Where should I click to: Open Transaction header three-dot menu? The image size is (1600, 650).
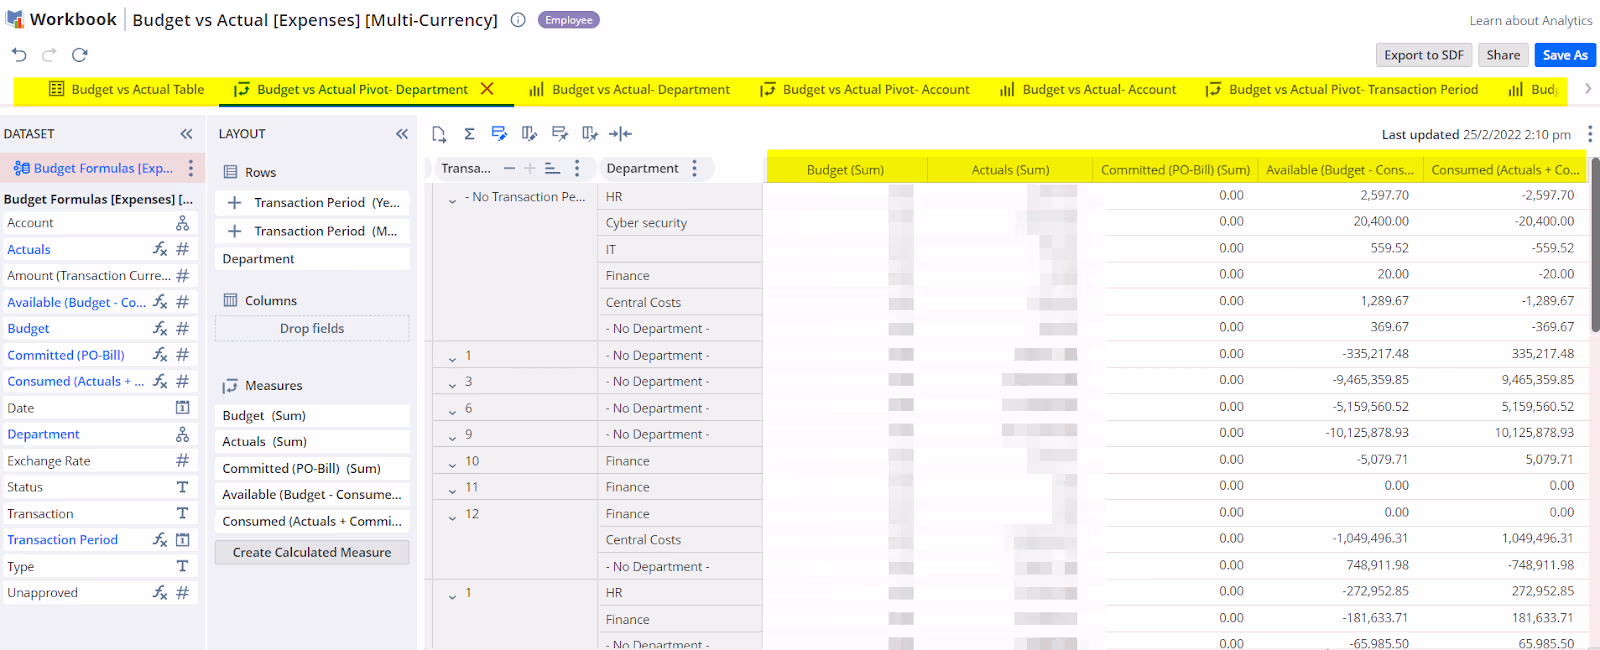pyautogui.click(x=577, y=168)
